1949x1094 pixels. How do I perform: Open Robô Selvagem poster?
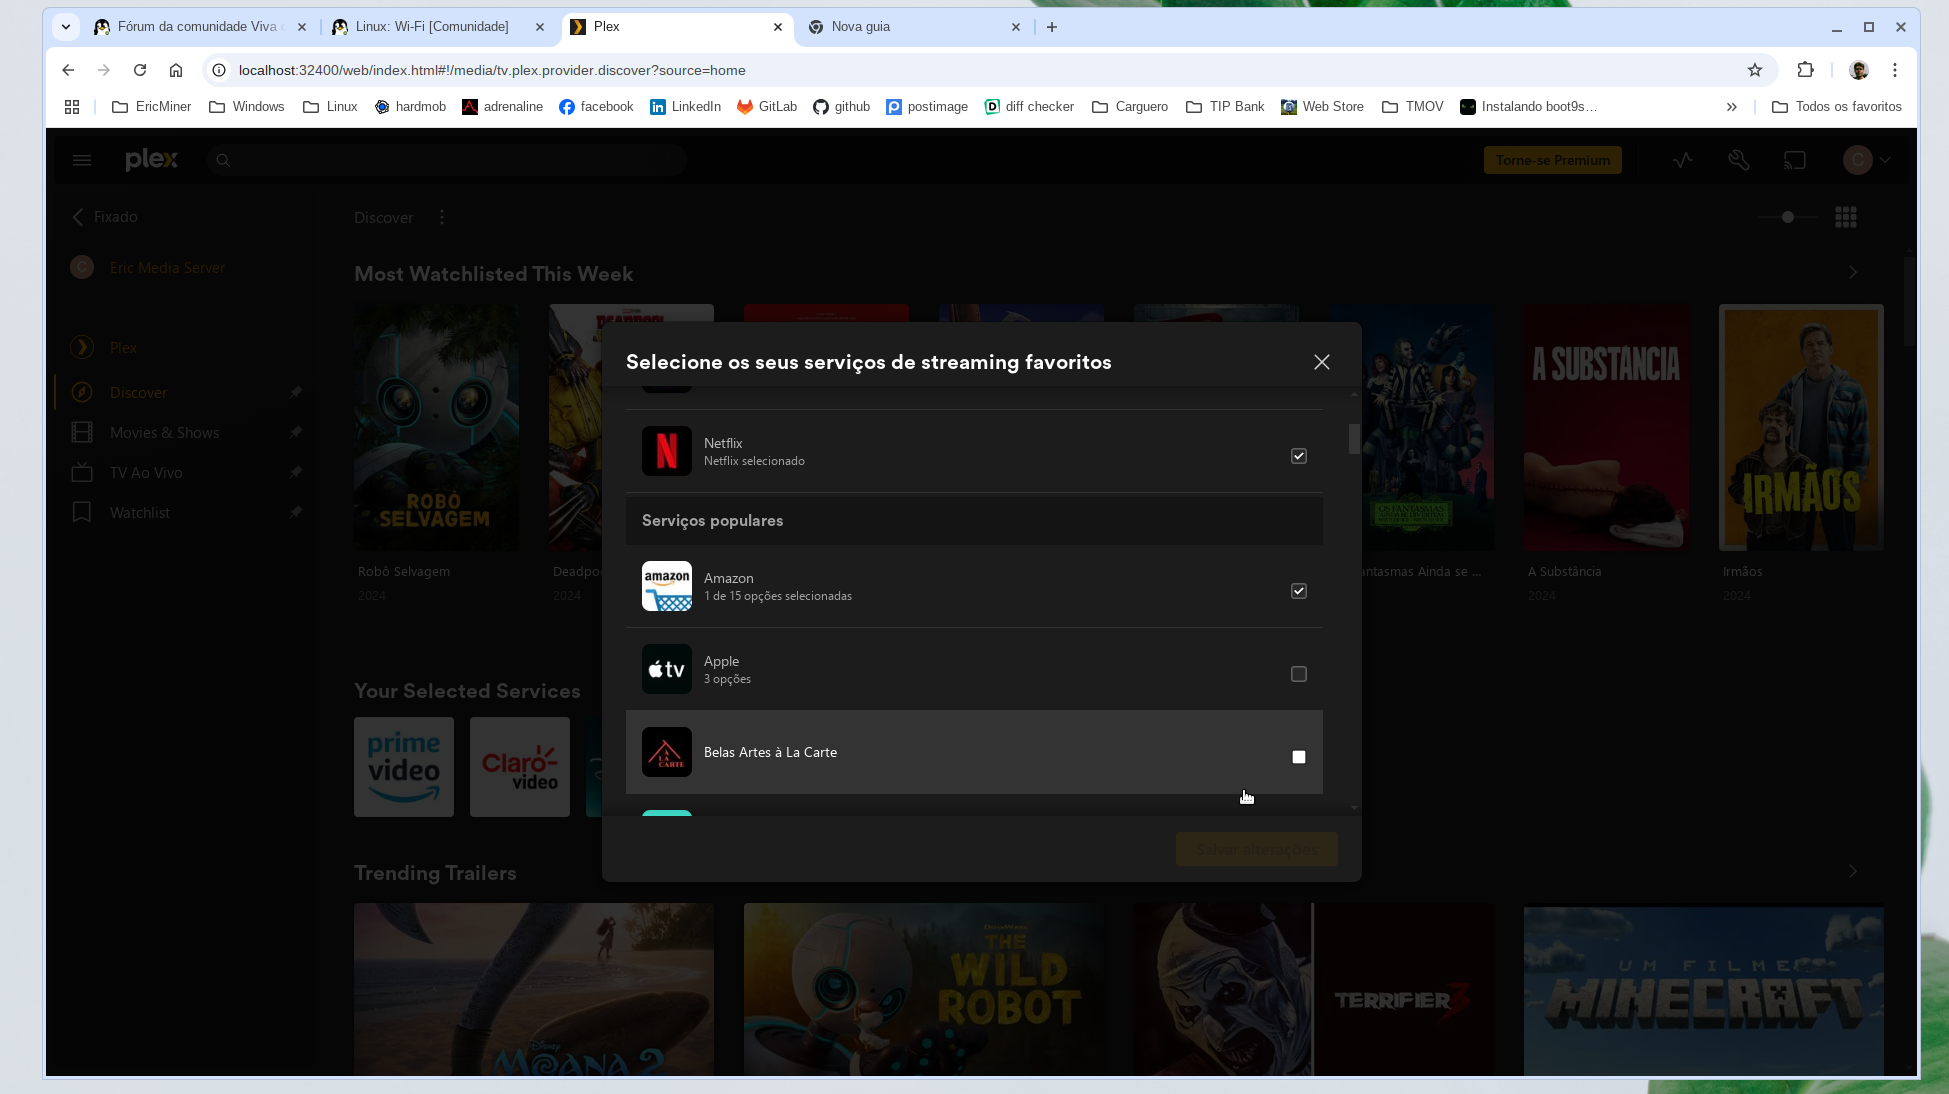[436, 428]
